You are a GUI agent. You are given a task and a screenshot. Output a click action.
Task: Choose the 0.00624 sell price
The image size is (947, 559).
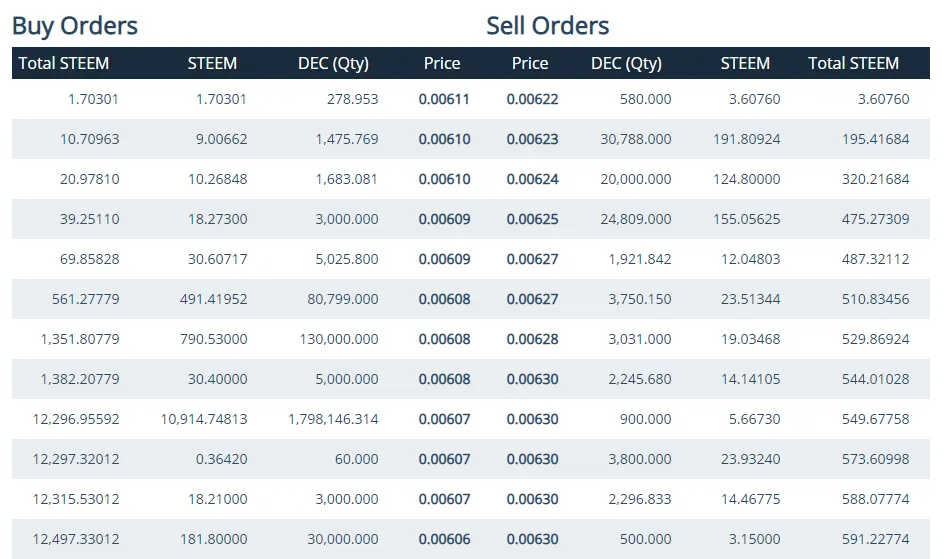tap(532, 179)
